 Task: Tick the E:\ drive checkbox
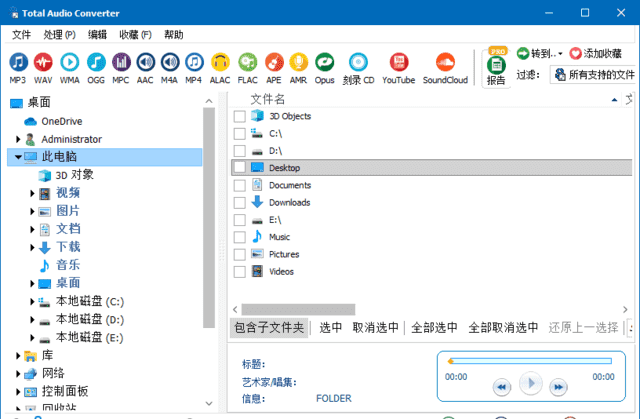(240, 220)
